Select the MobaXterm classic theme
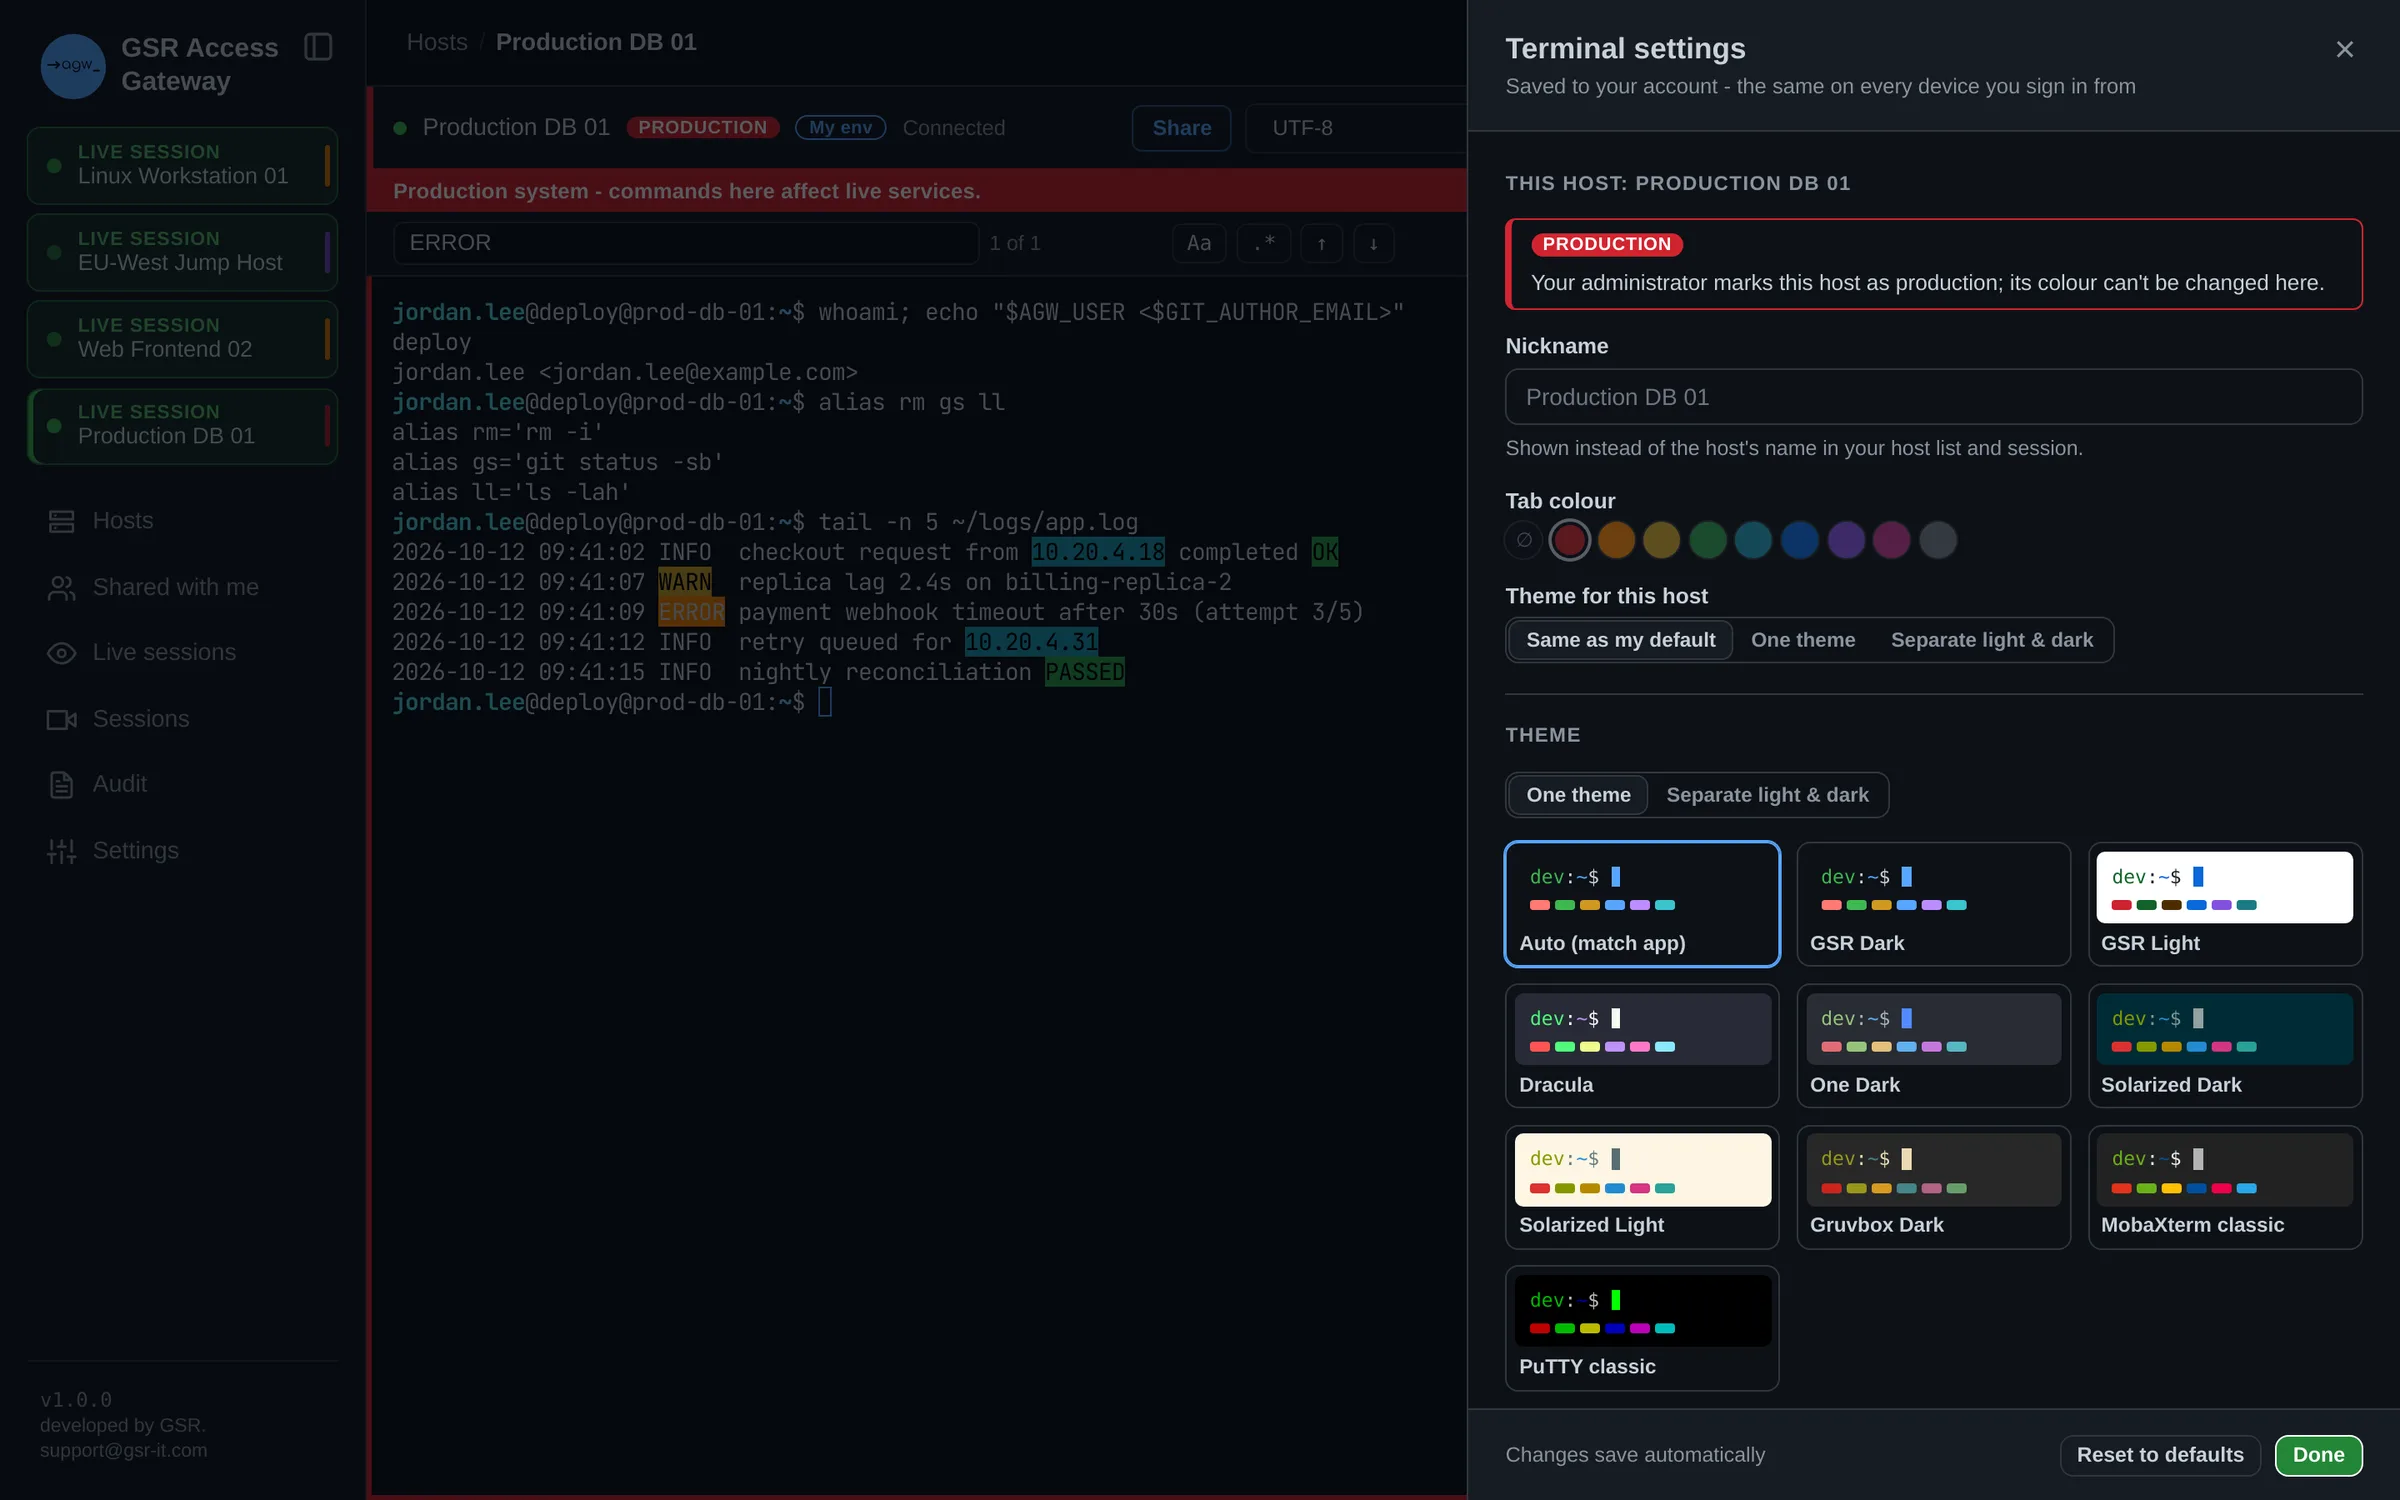Viewport: 2400px width, 1500px height. coord(2225,1187)
